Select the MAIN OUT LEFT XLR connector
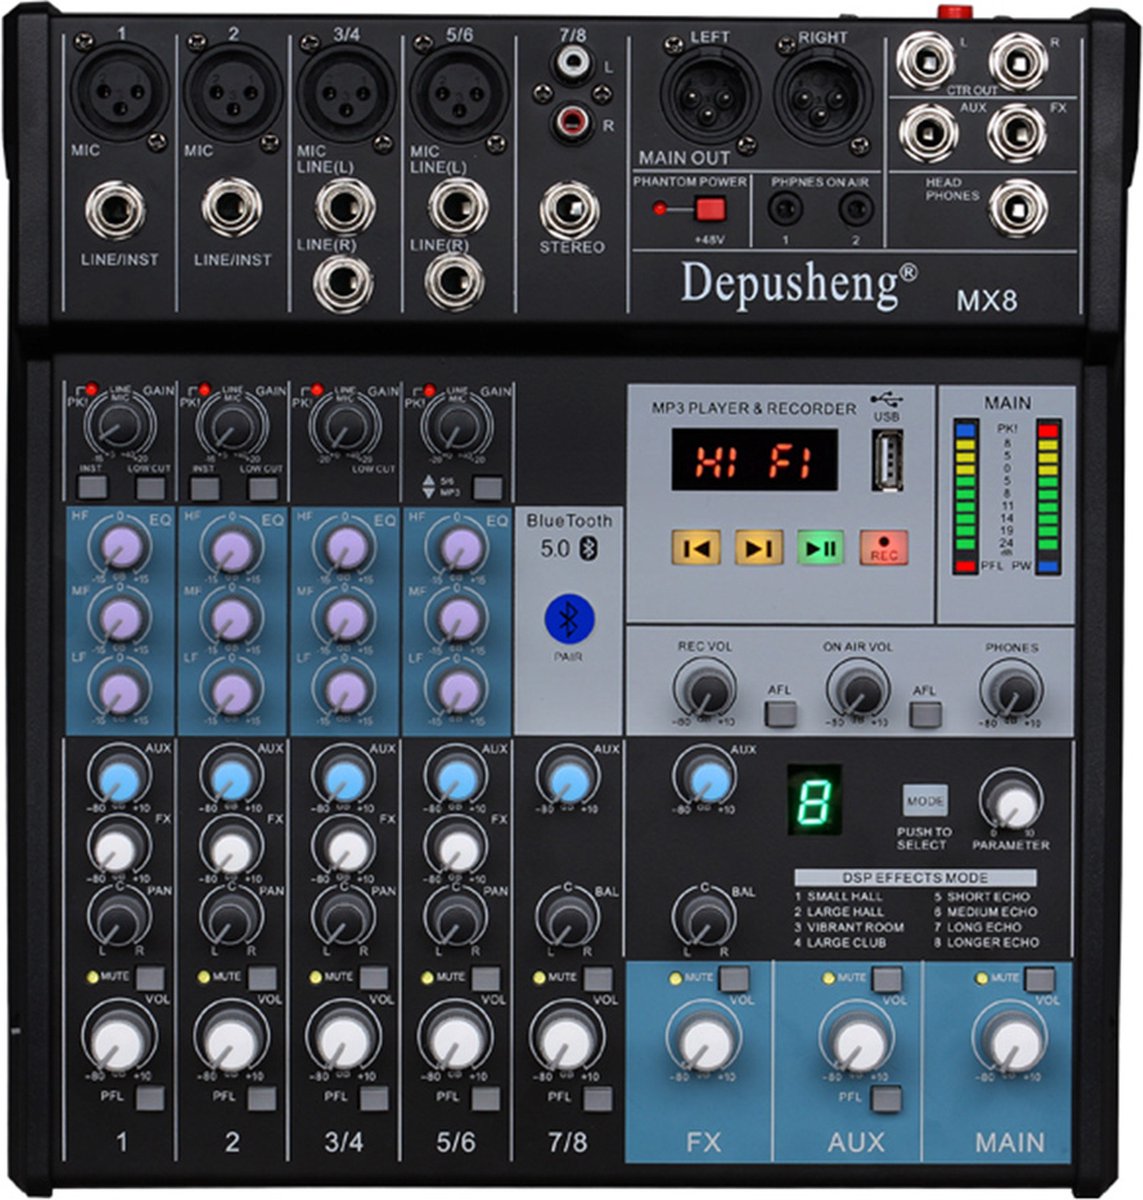This screenshot has width=1143, height=1200. pyautogui.click(x=709, y=95)
